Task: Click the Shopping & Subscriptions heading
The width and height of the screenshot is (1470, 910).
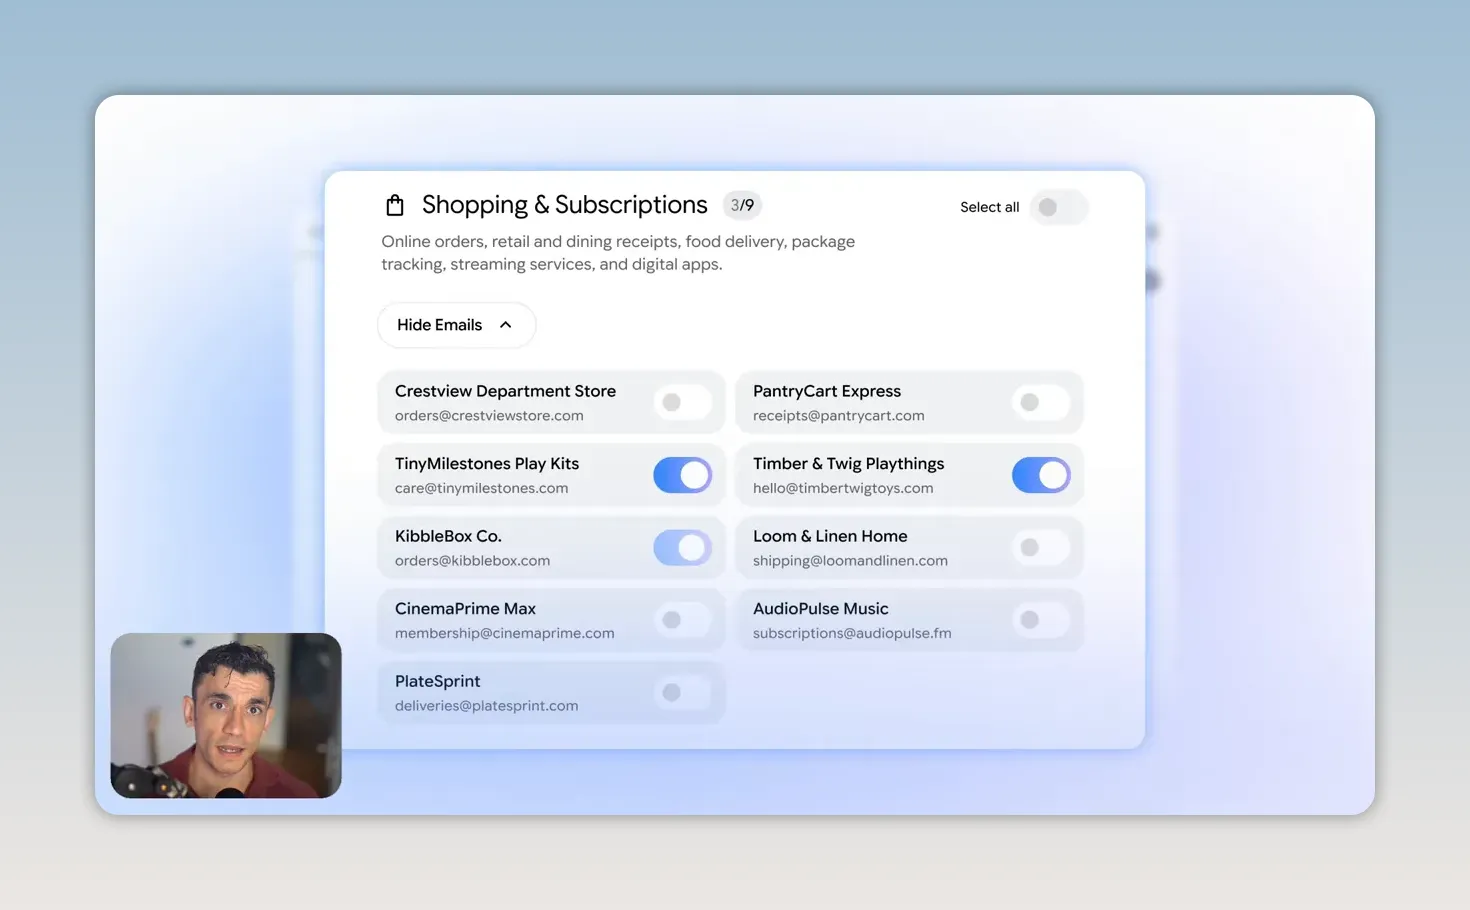Action: tap(564, 205)
